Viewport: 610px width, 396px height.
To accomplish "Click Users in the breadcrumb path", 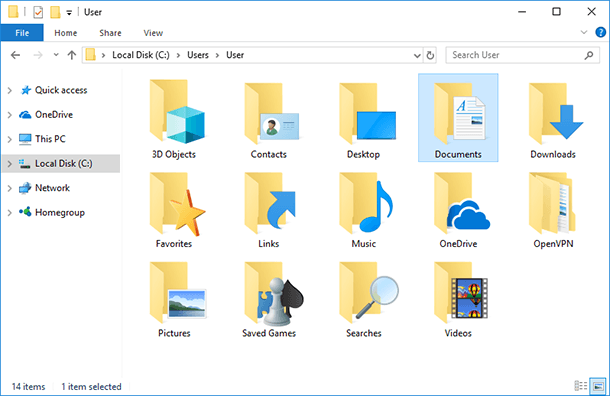I will click(198, 55).
